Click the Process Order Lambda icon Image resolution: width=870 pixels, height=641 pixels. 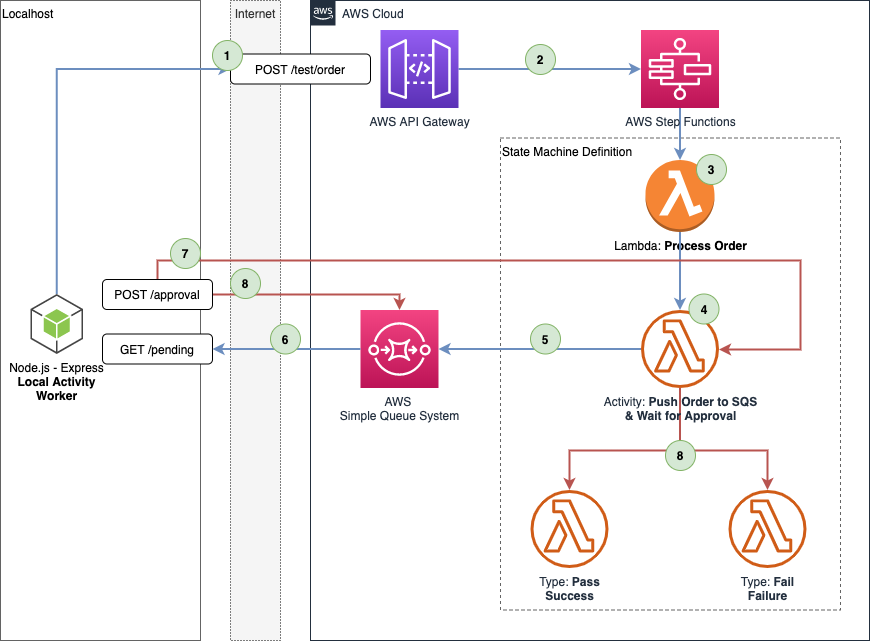pyautogui.click(x=680, y=198)
